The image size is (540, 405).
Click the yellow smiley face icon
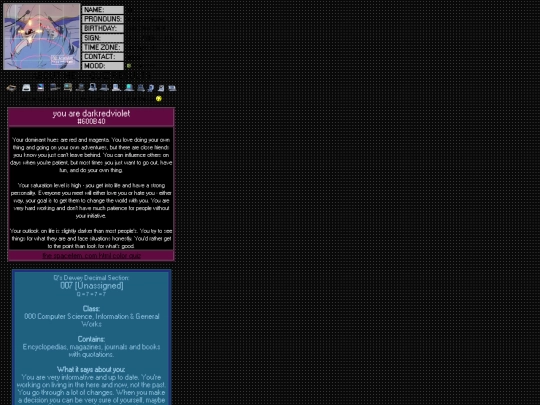pyautogui.click(x=159, y=98)
